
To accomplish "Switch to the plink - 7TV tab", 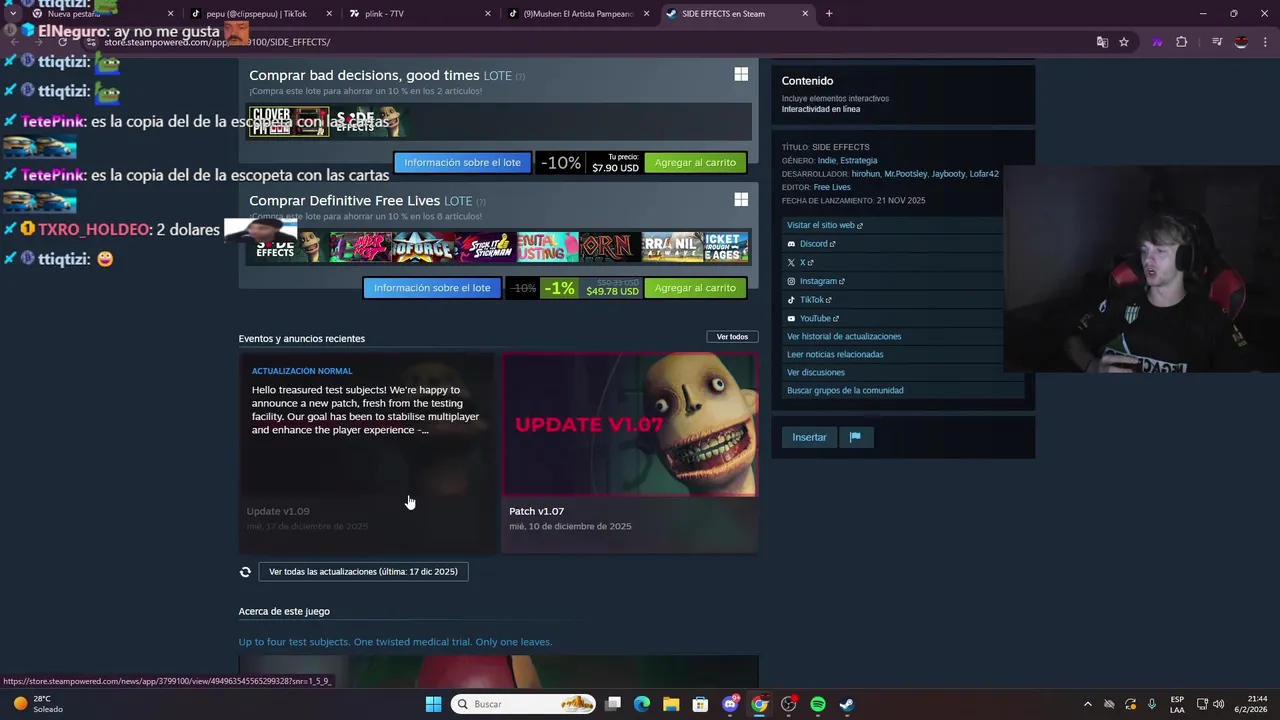I will (x=420, y=14).
